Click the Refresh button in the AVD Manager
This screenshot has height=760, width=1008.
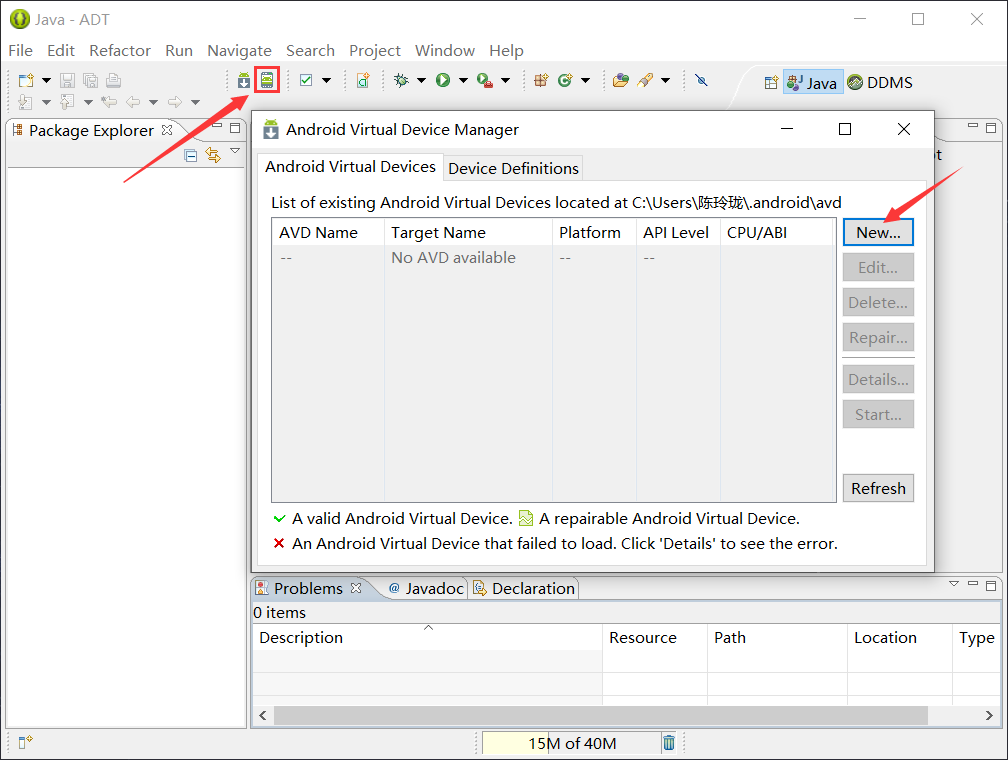(878, 489)
